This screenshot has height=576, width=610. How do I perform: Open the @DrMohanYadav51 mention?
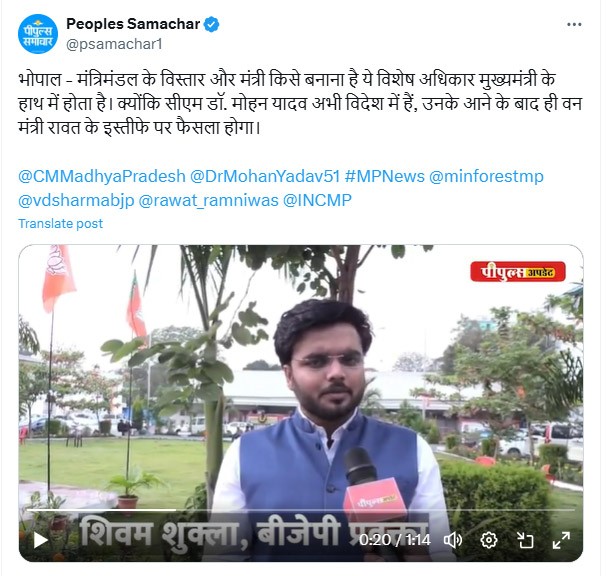(265, 176)
